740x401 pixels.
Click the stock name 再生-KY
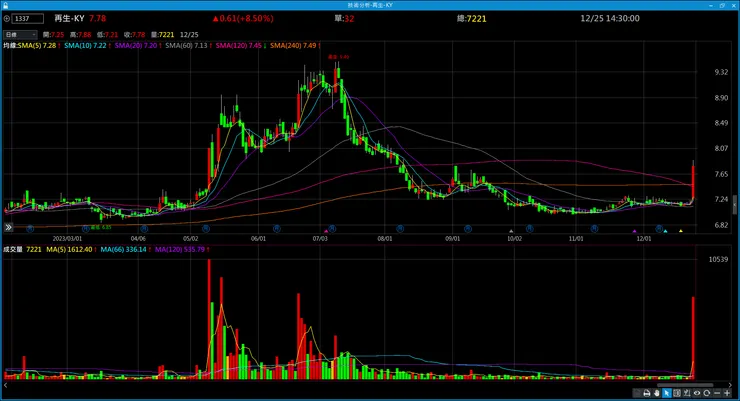69,18
